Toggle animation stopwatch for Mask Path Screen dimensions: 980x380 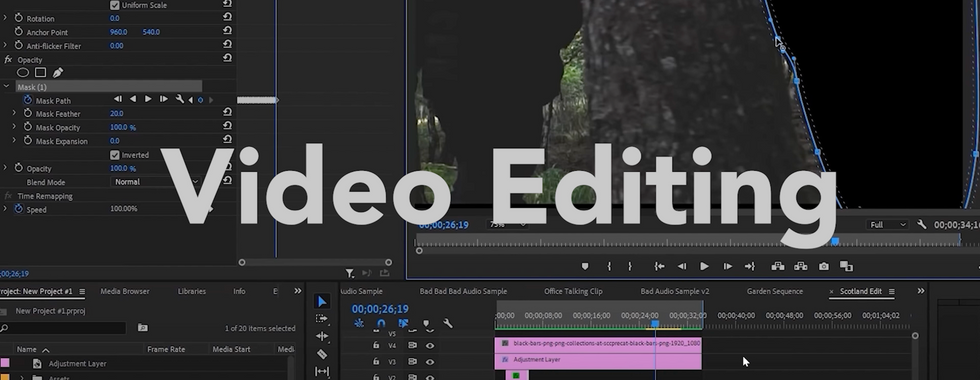pyautogui.click(x=28, y=100)
